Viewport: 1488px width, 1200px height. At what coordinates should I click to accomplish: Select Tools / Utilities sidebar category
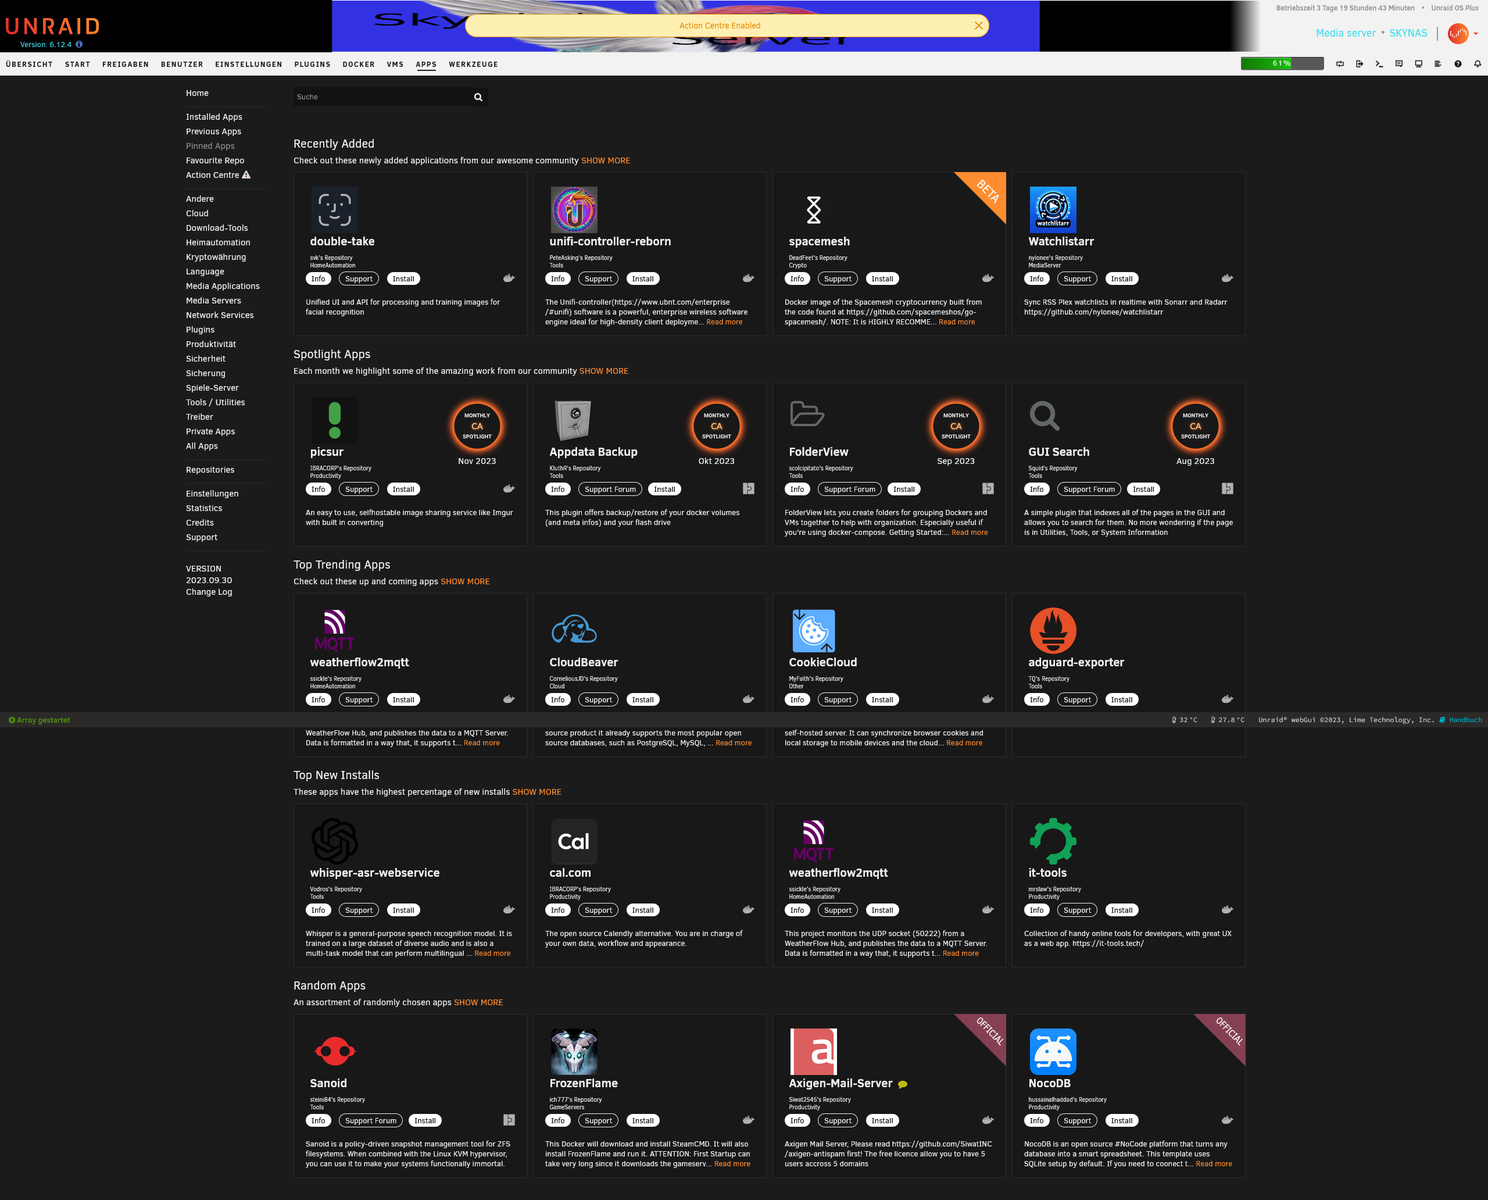tap(215, 403)
